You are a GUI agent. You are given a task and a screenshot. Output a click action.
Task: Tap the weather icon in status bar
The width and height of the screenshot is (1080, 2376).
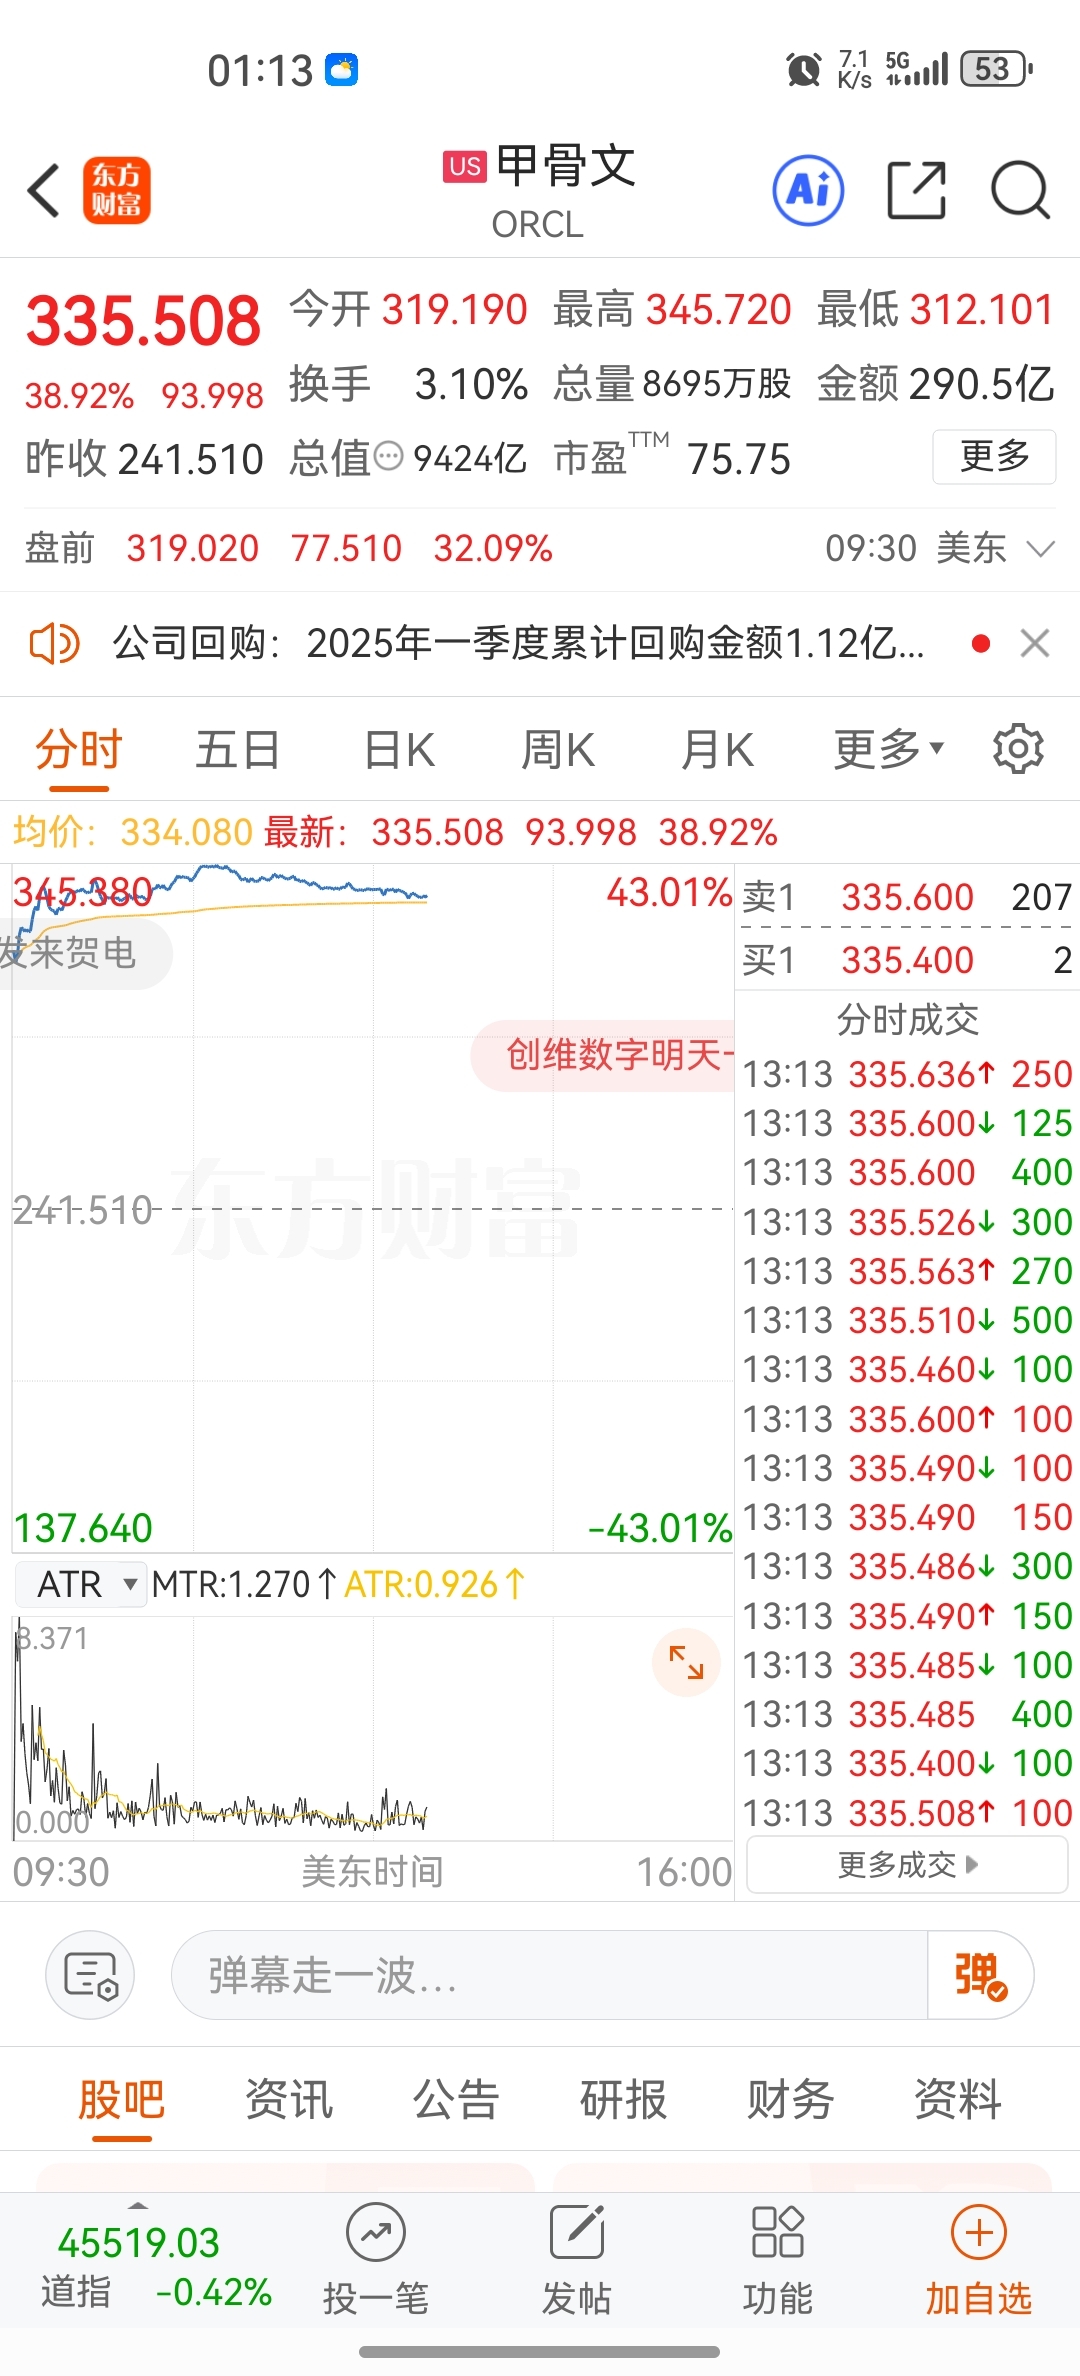pos(342,70)
